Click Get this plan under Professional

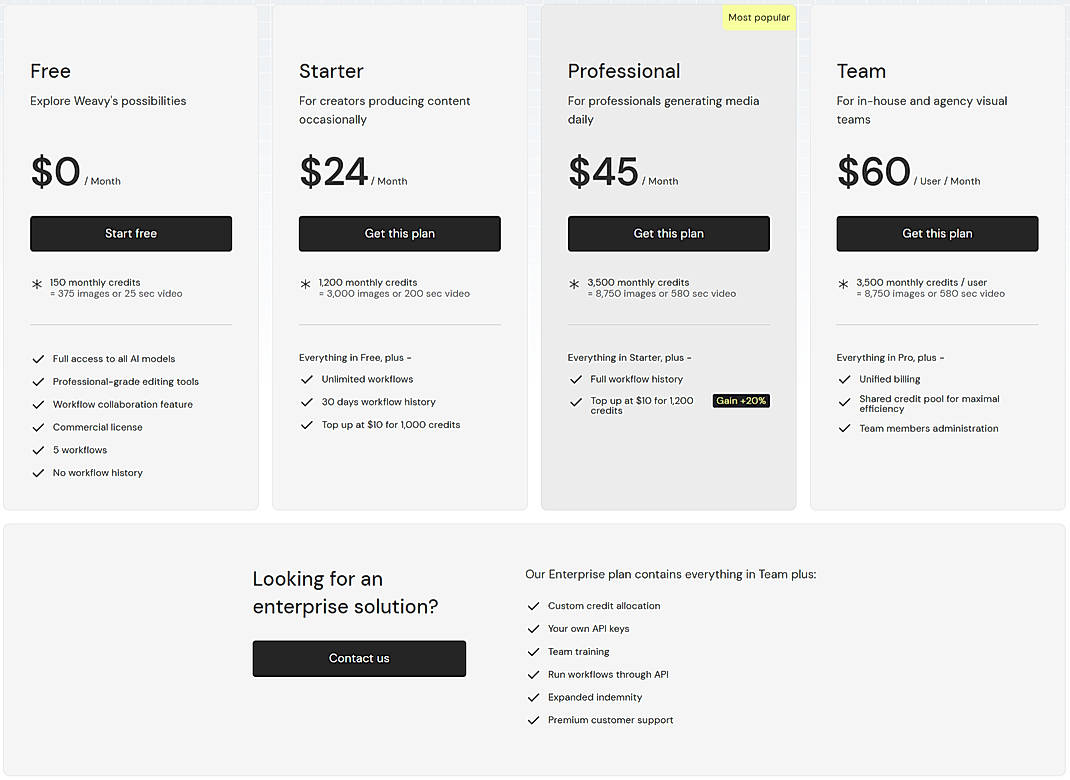point(668,233)
